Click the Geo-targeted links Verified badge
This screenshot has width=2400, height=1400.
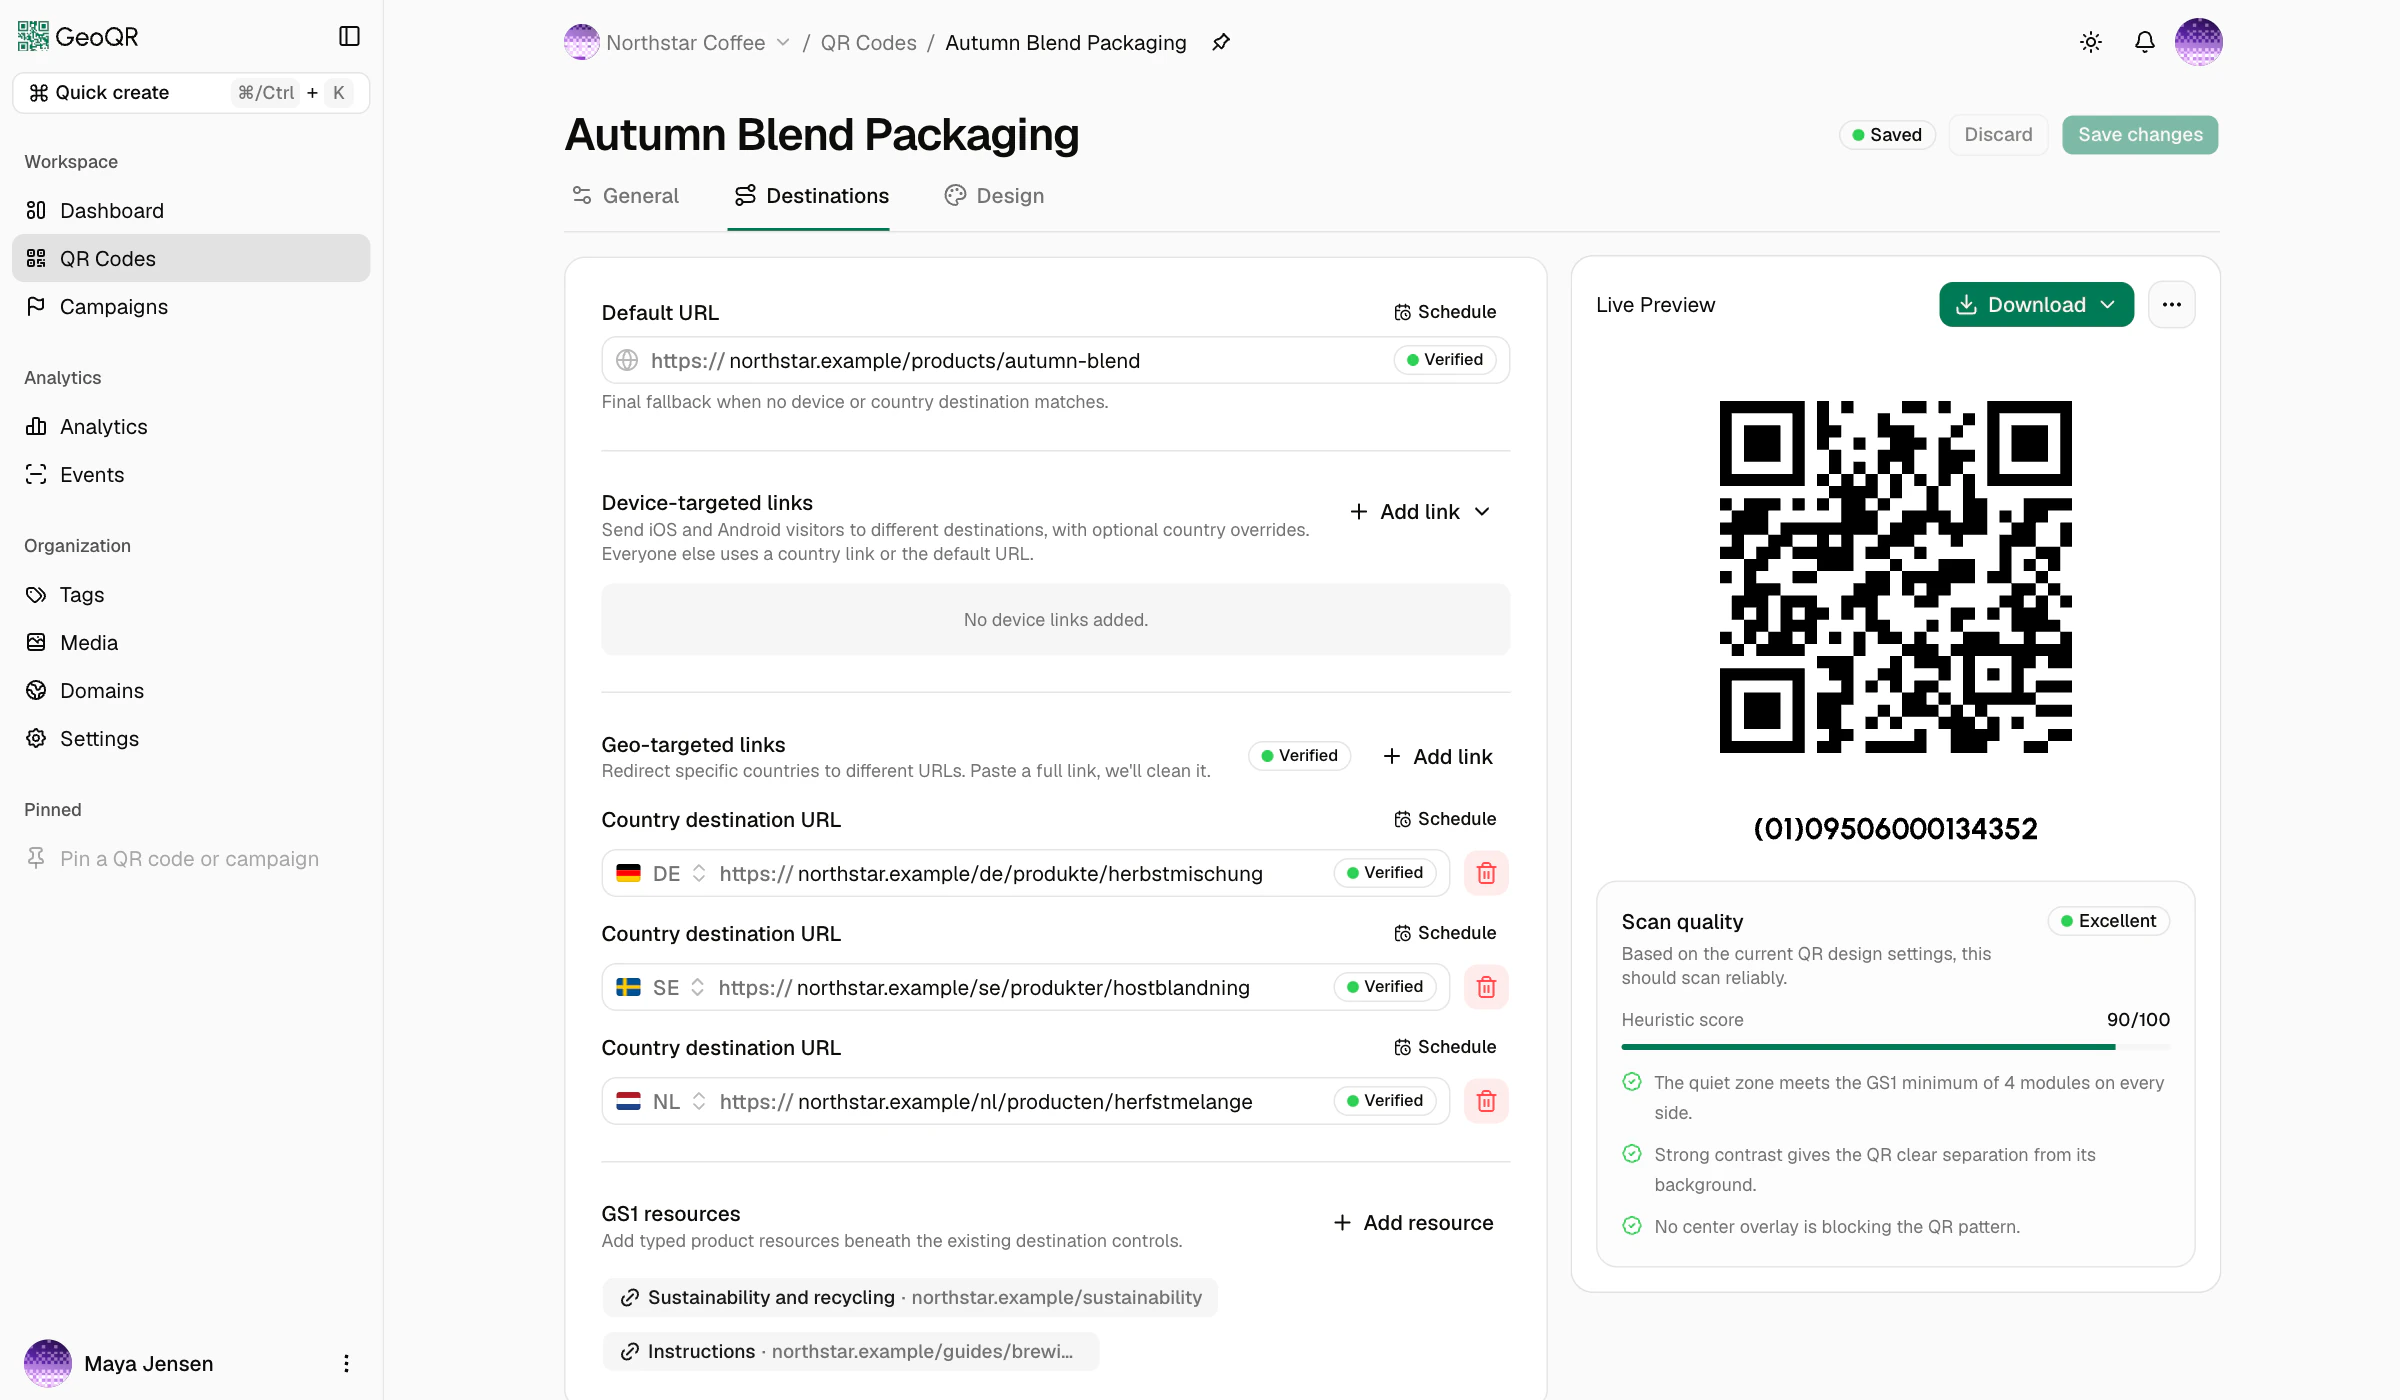(x=1299, y=756)
